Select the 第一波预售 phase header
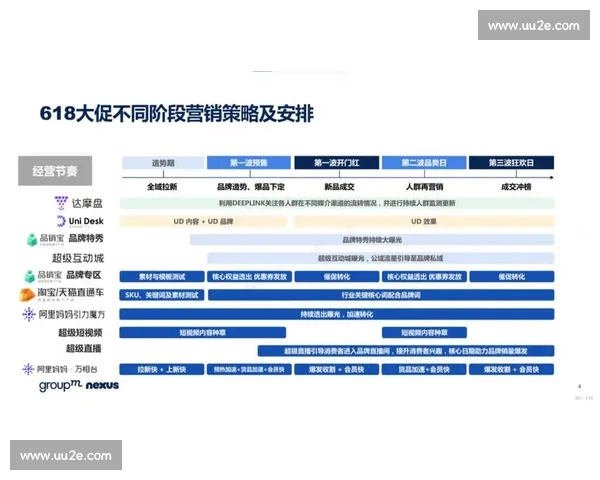 249,163
